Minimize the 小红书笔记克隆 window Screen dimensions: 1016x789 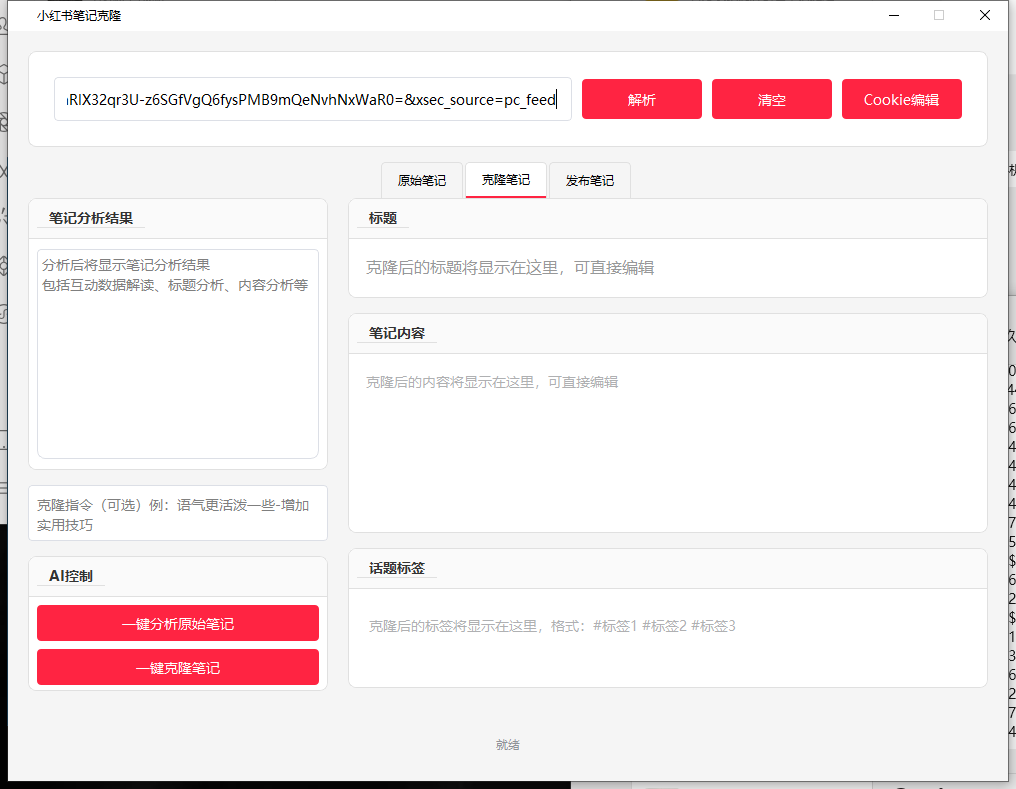click(x=893, y=15)
